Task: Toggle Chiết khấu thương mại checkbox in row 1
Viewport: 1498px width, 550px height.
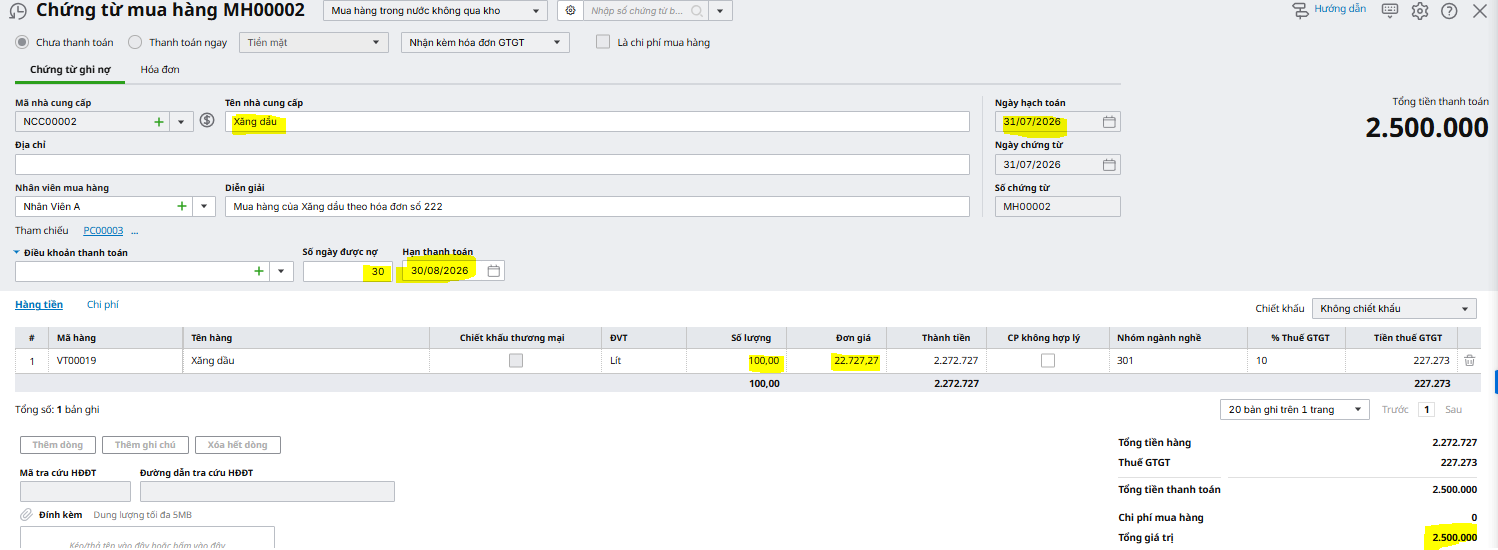Action: coord(516,361)
